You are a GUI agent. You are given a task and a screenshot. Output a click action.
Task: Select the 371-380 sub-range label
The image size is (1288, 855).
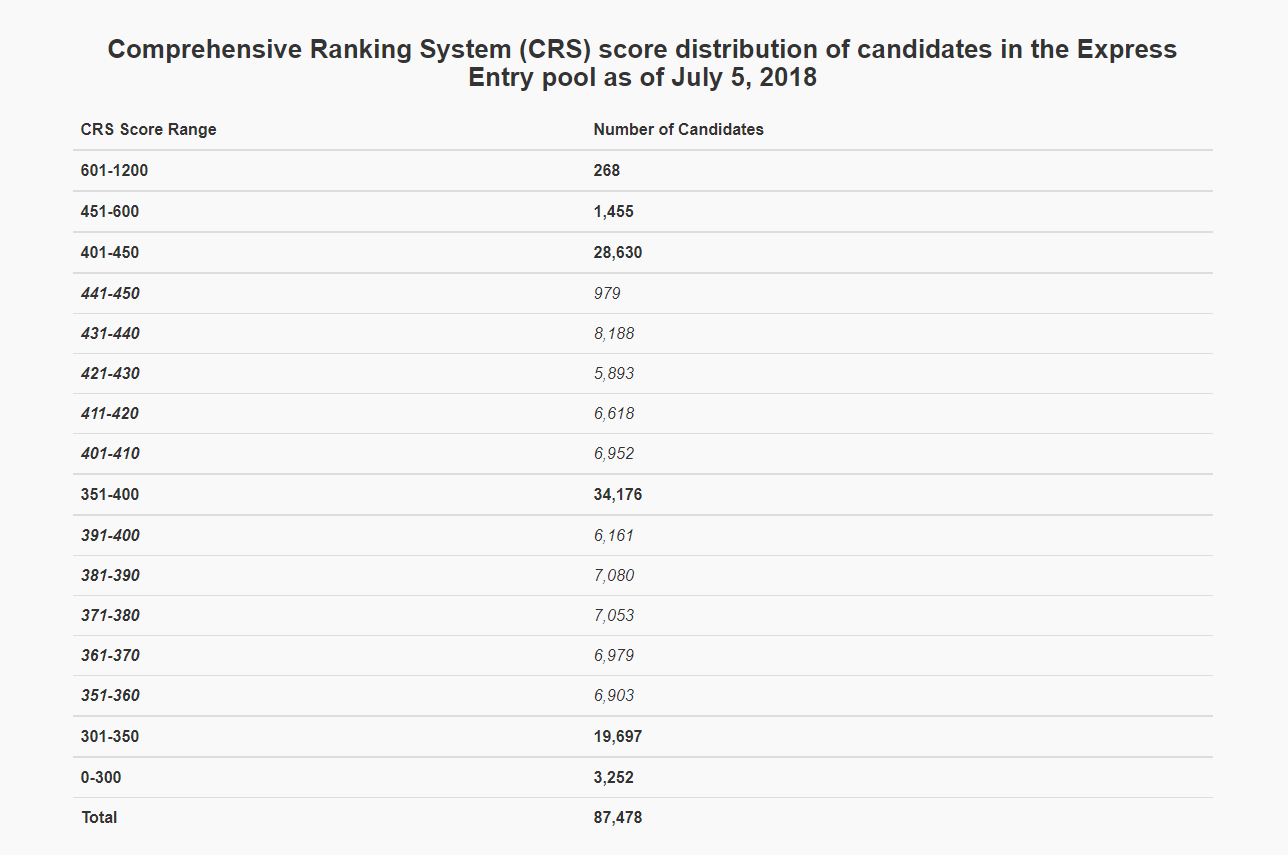pyautogui.click(x=110, y=616)
